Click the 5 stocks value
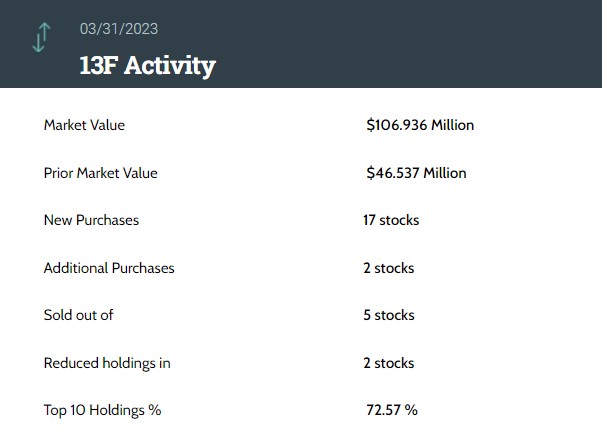The image size is (602, 436). tap(388, 315)
